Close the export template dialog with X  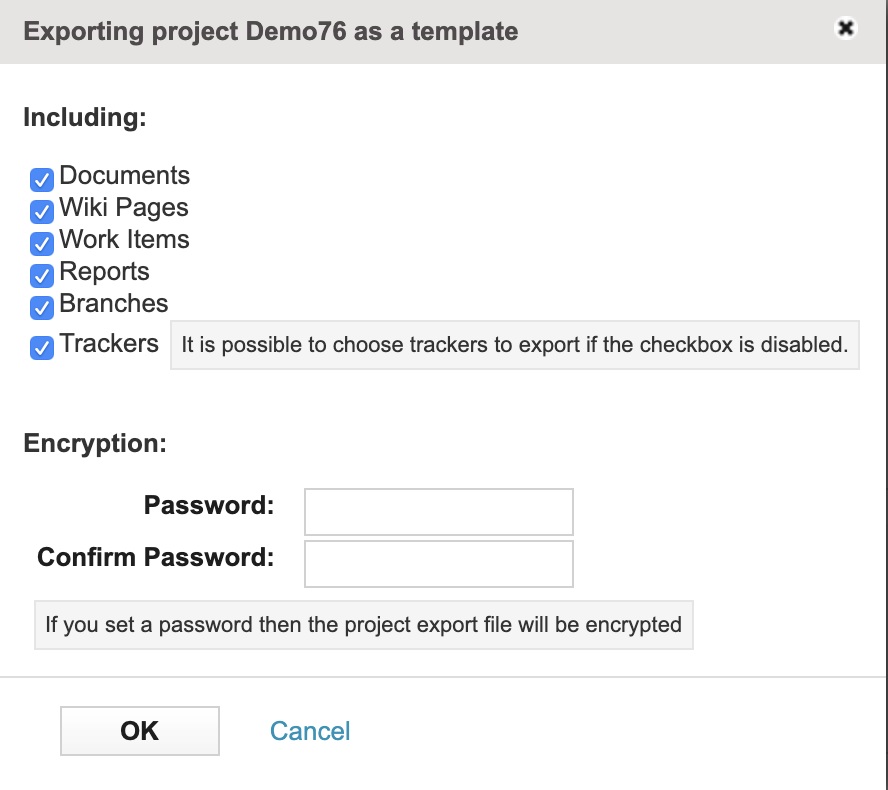click(x=846, y=28)
